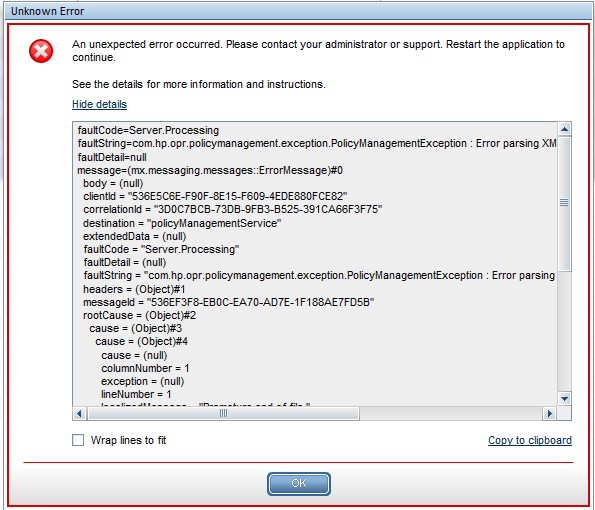Click the correlationId line in details
Screen dimensions: 595x510
click(x=233, y=209)
